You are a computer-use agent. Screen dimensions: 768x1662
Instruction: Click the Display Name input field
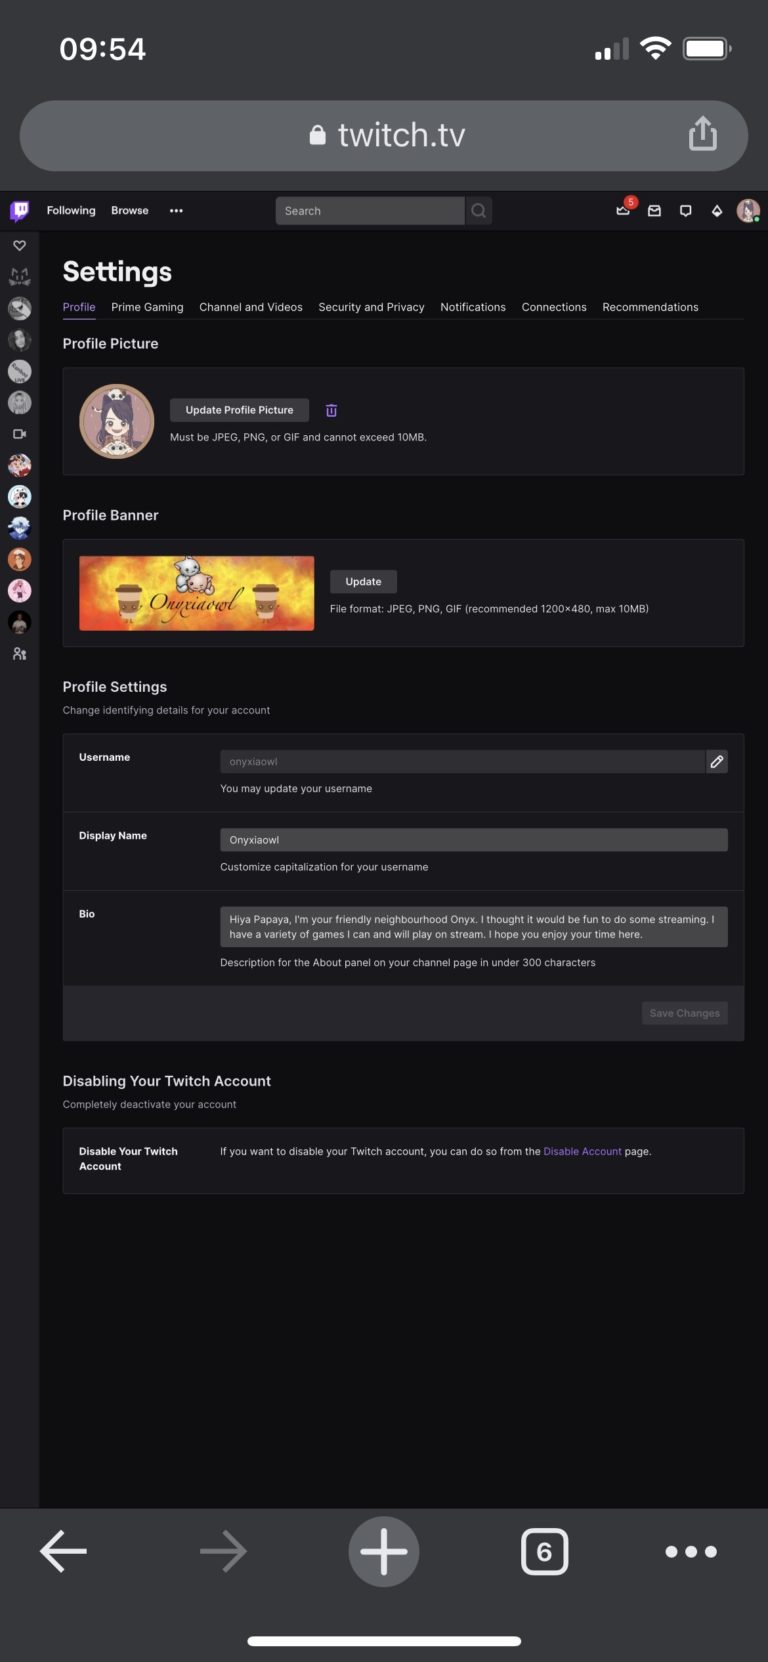[x=474, y=840]
